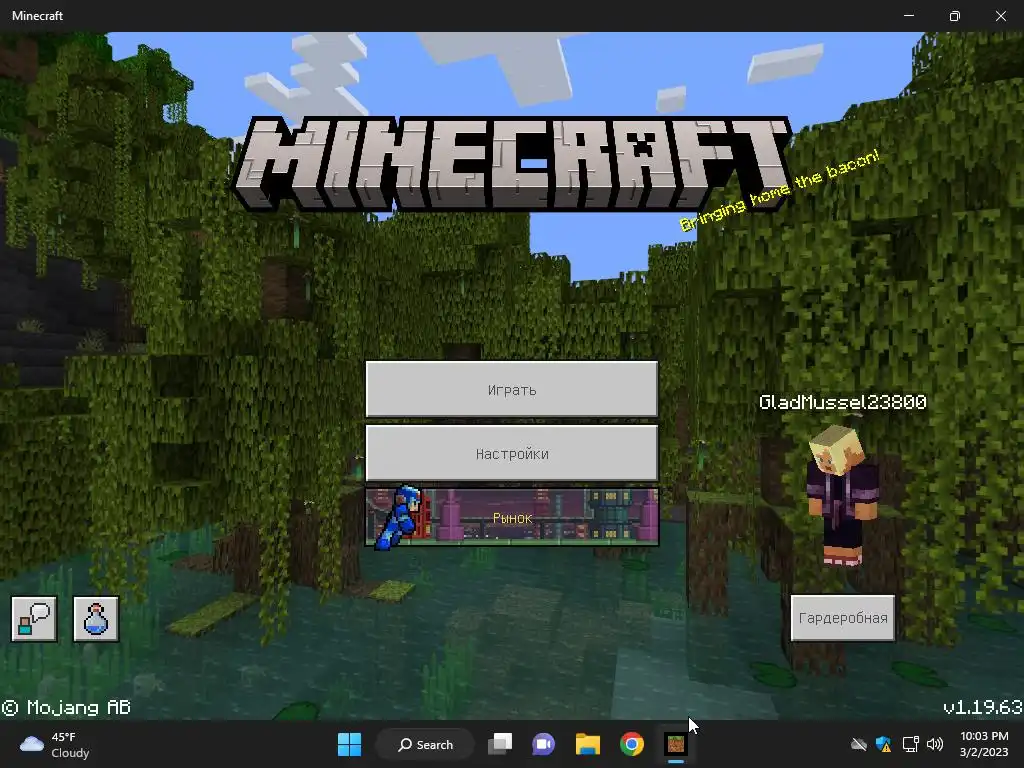The width and height of the screenshot is (1024, 768).
Task: Click the potion bottle icon button
Action: point(96,618)
